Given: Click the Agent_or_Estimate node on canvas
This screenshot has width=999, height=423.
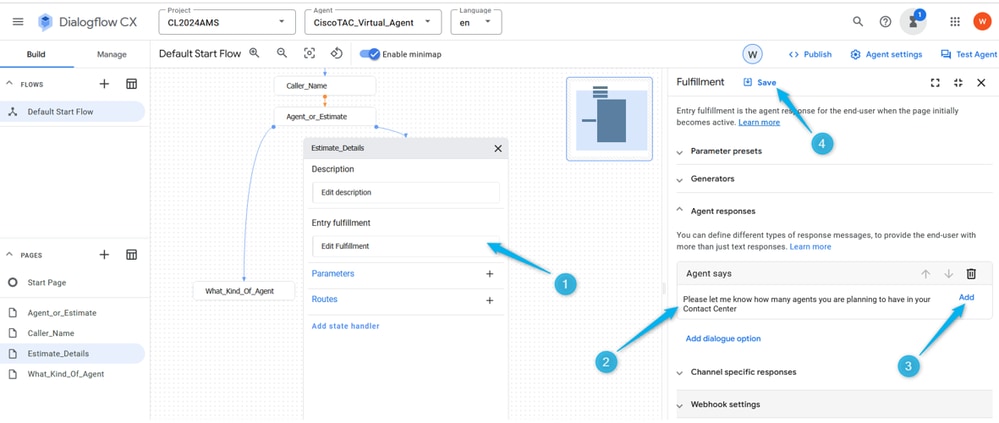Looking at the screenshot, I should pos(325,117).
